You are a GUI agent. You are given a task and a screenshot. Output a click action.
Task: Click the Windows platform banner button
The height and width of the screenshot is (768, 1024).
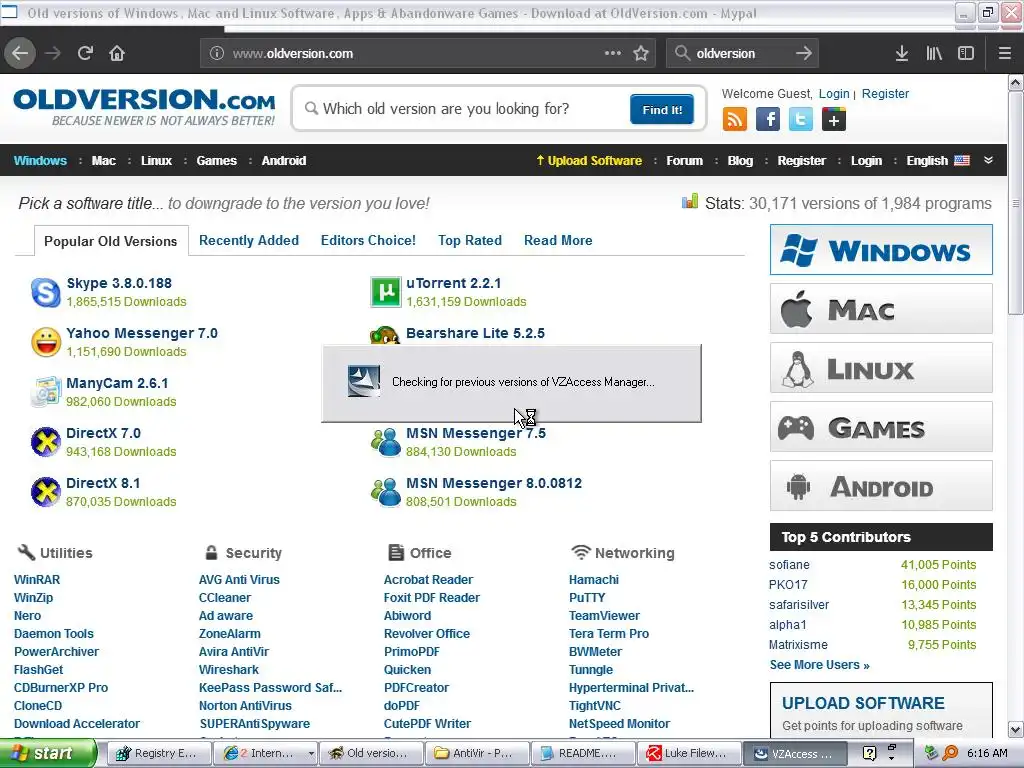click(881, 249)
